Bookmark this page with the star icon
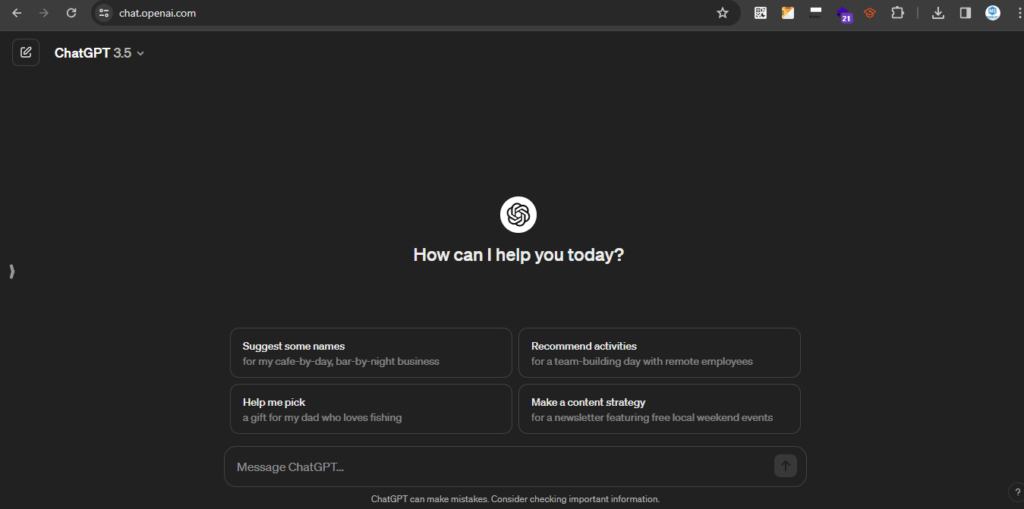The width and height of the screenshot is (1024, 509). (722, 13)
